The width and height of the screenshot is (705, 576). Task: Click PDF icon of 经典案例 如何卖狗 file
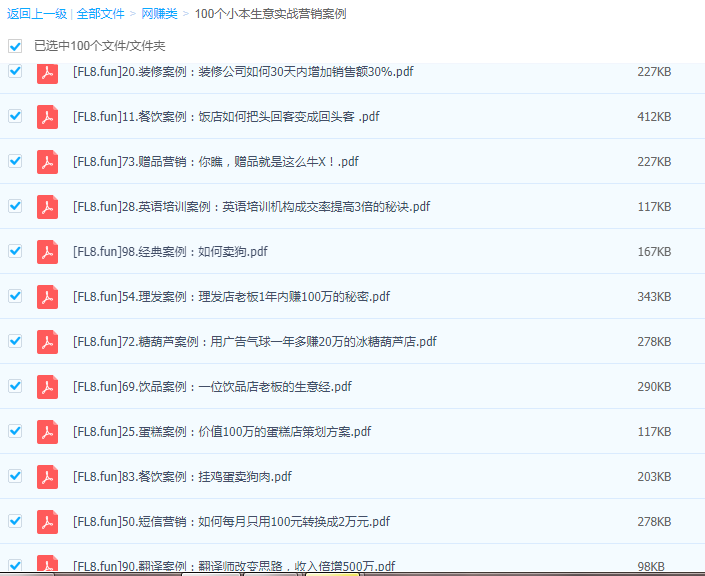[47, 252]
